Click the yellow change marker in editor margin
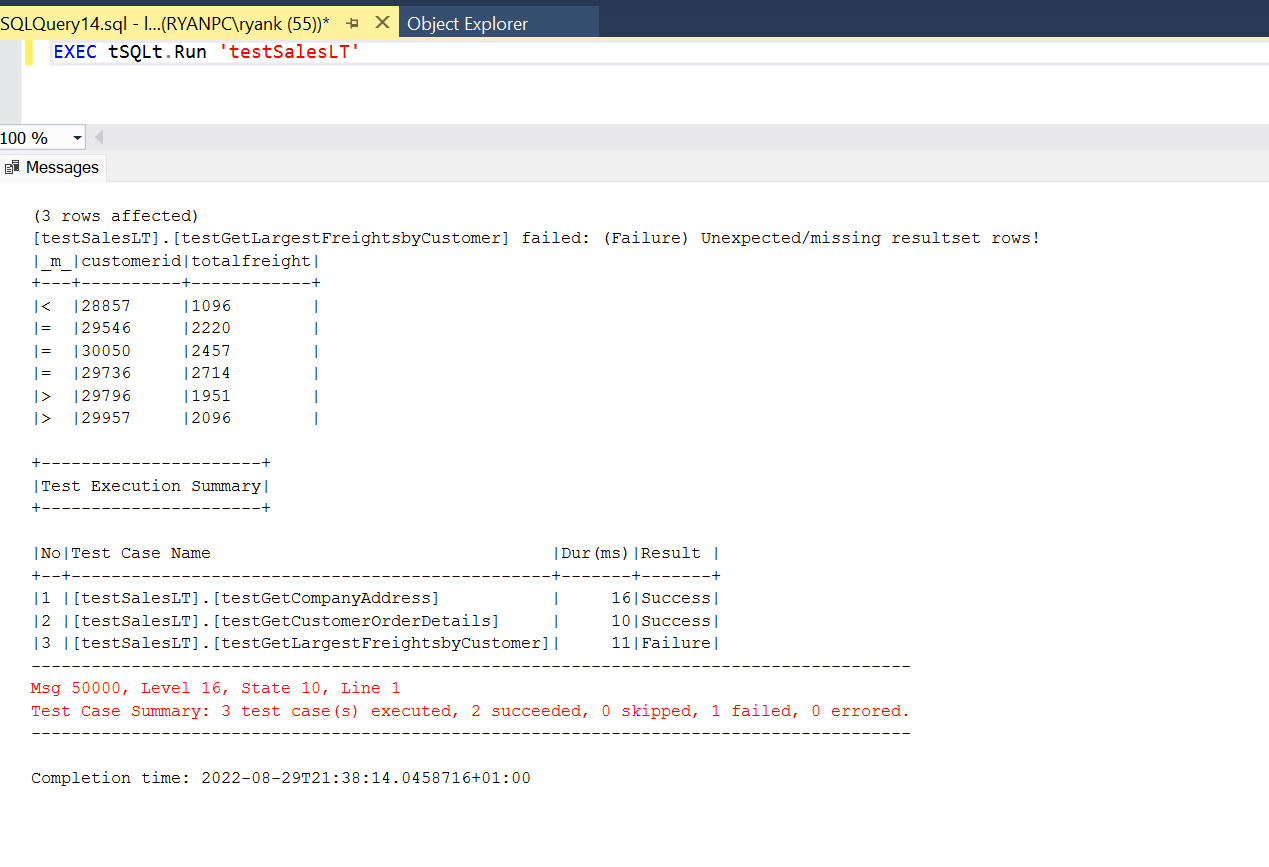 click(x=29, y=52)
